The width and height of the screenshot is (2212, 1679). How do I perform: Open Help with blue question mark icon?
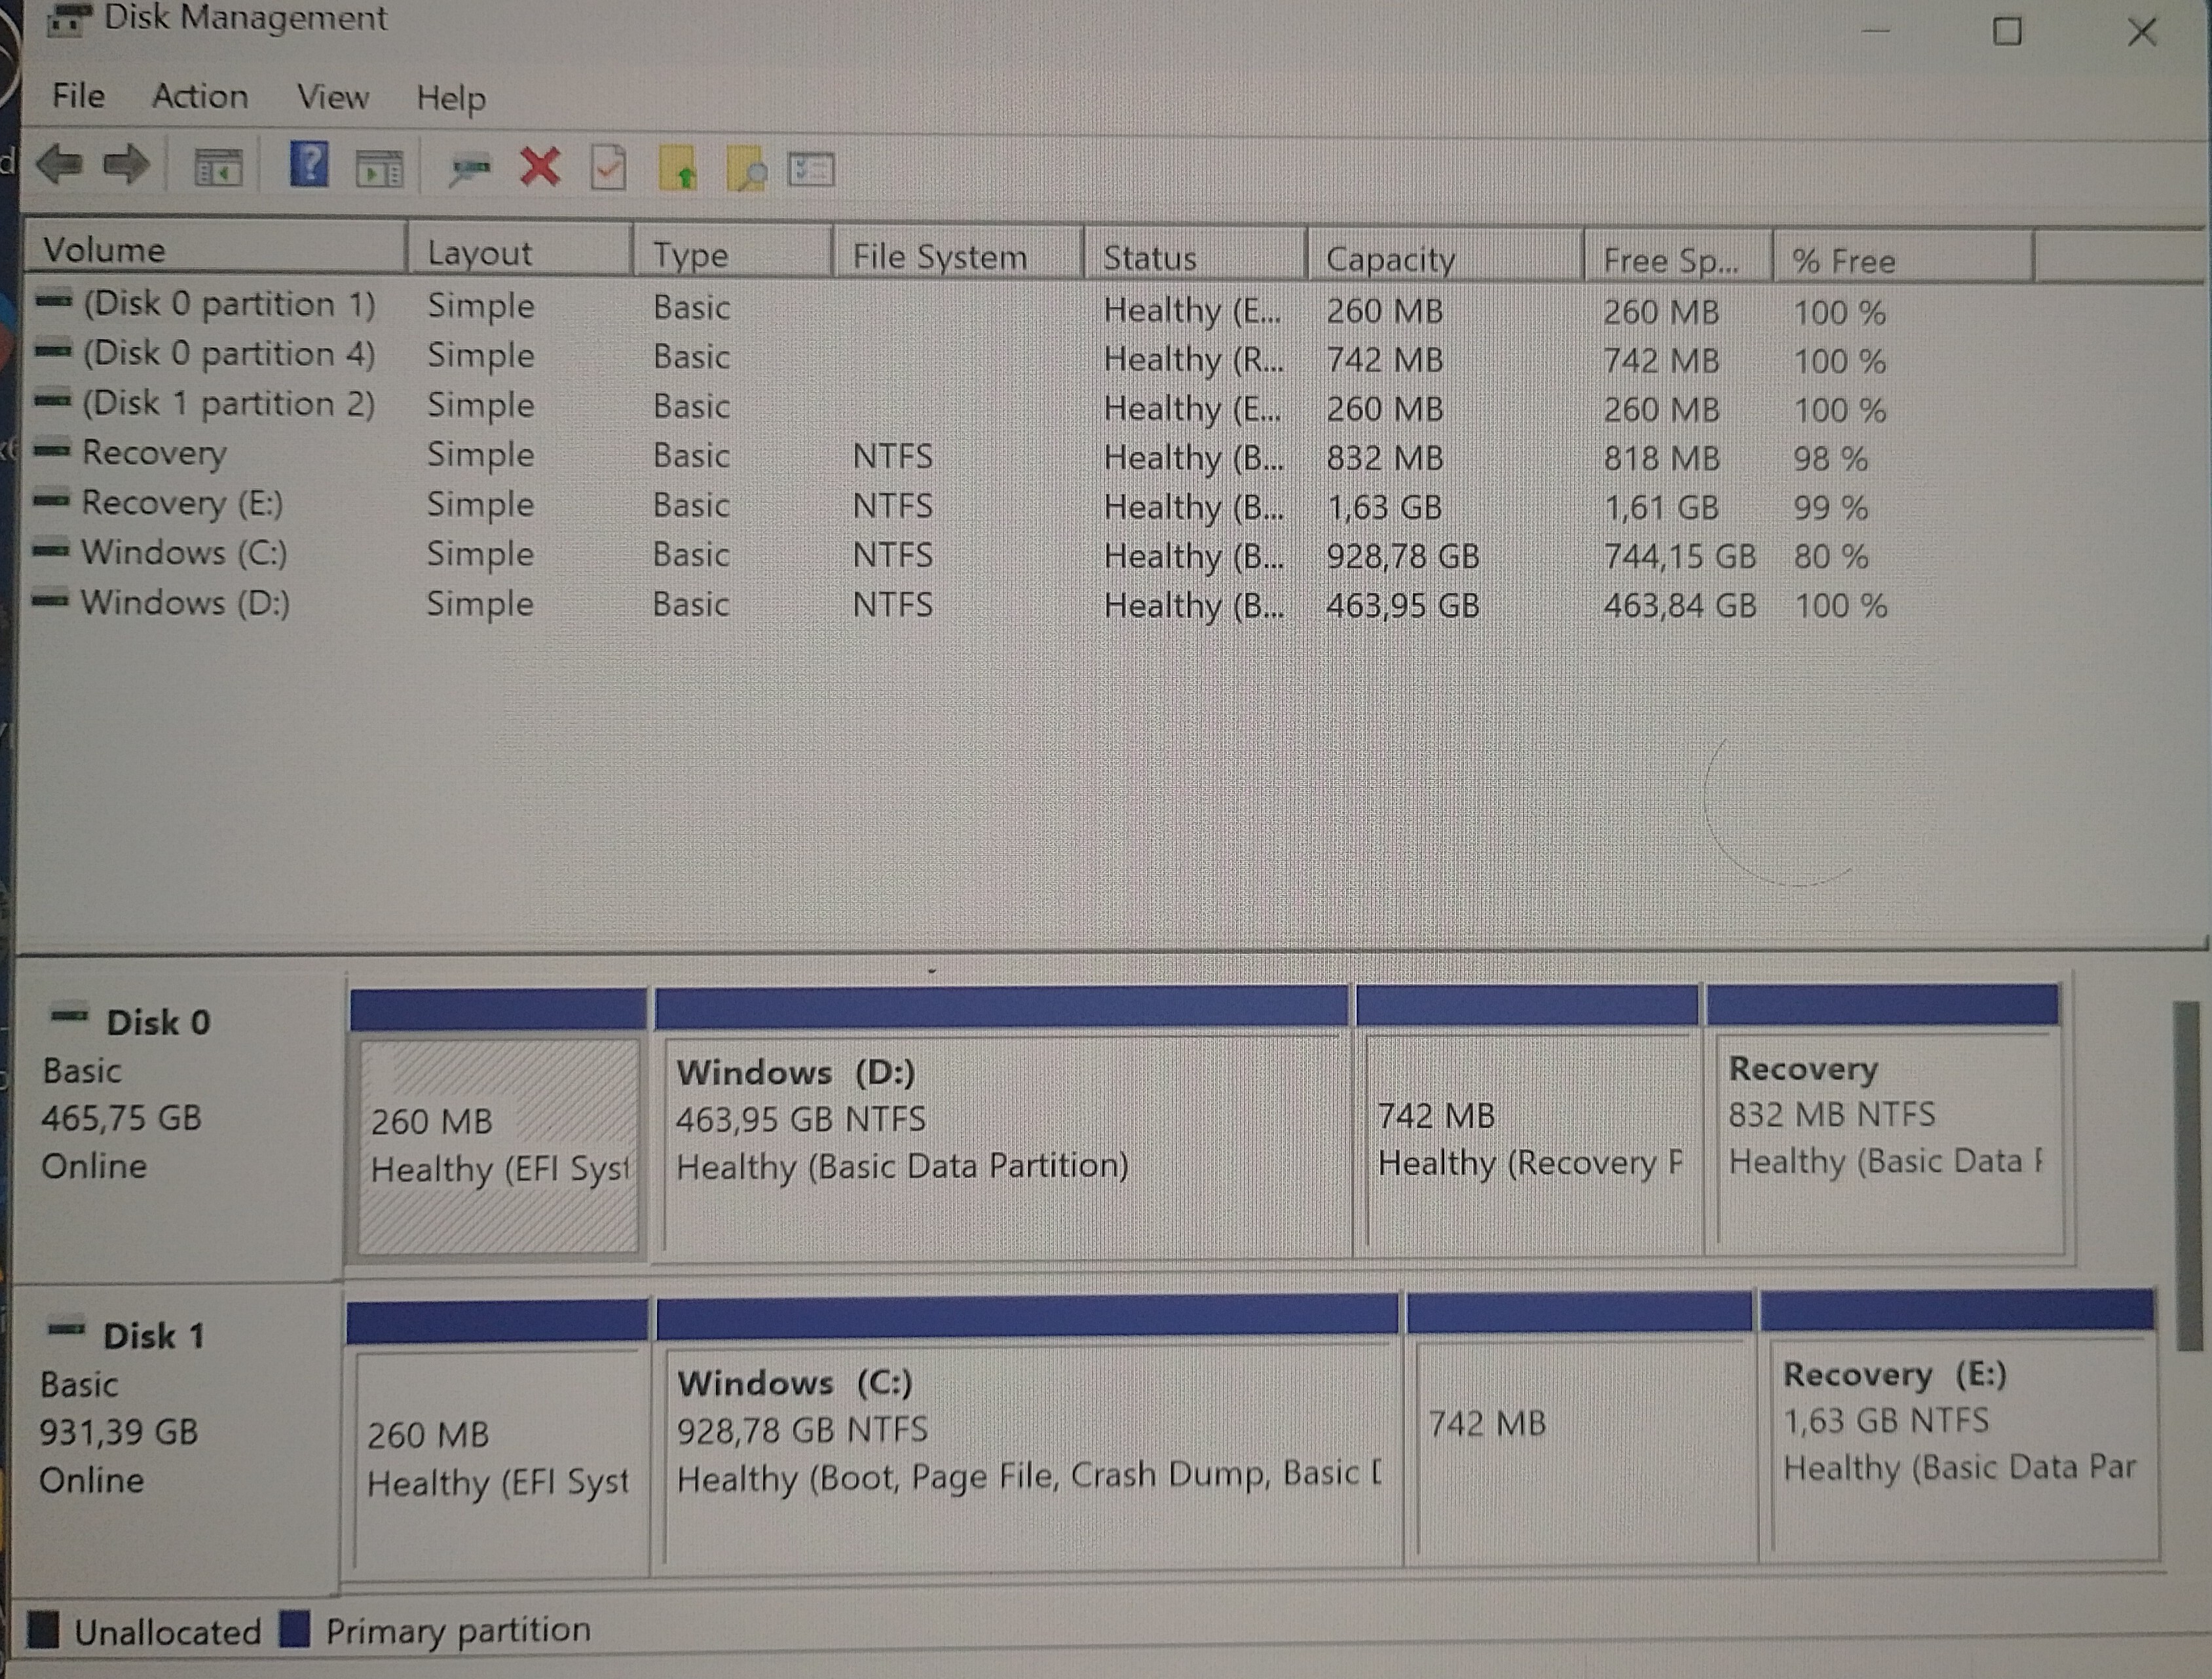pos(308,164)
